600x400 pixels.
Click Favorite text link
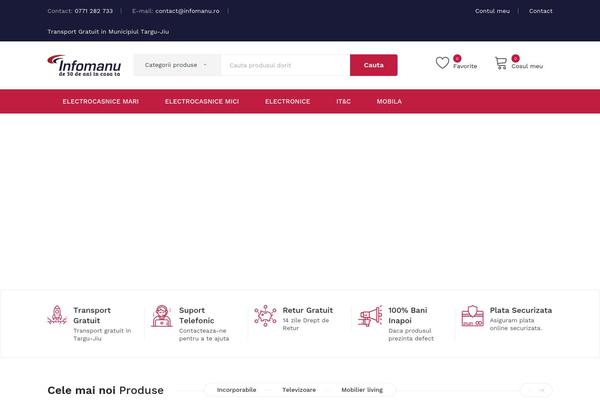(x=465, y=66)
